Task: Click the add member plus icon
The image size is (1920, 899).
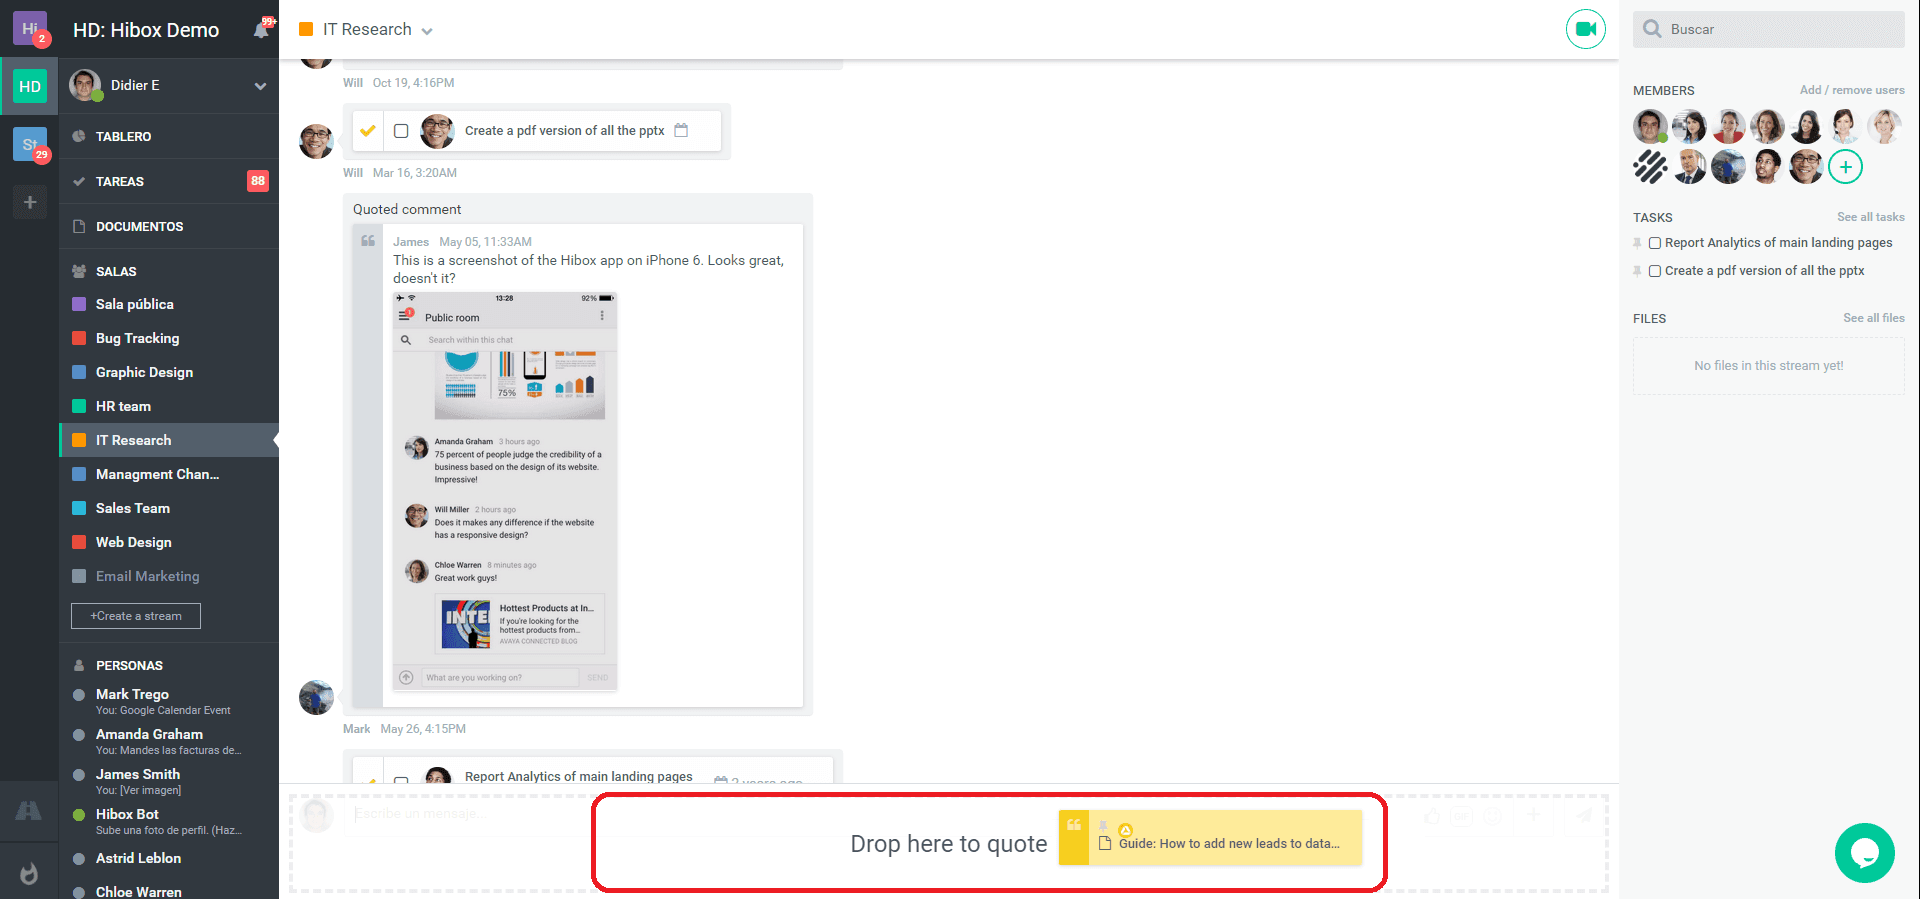Action: point(1845,167)
